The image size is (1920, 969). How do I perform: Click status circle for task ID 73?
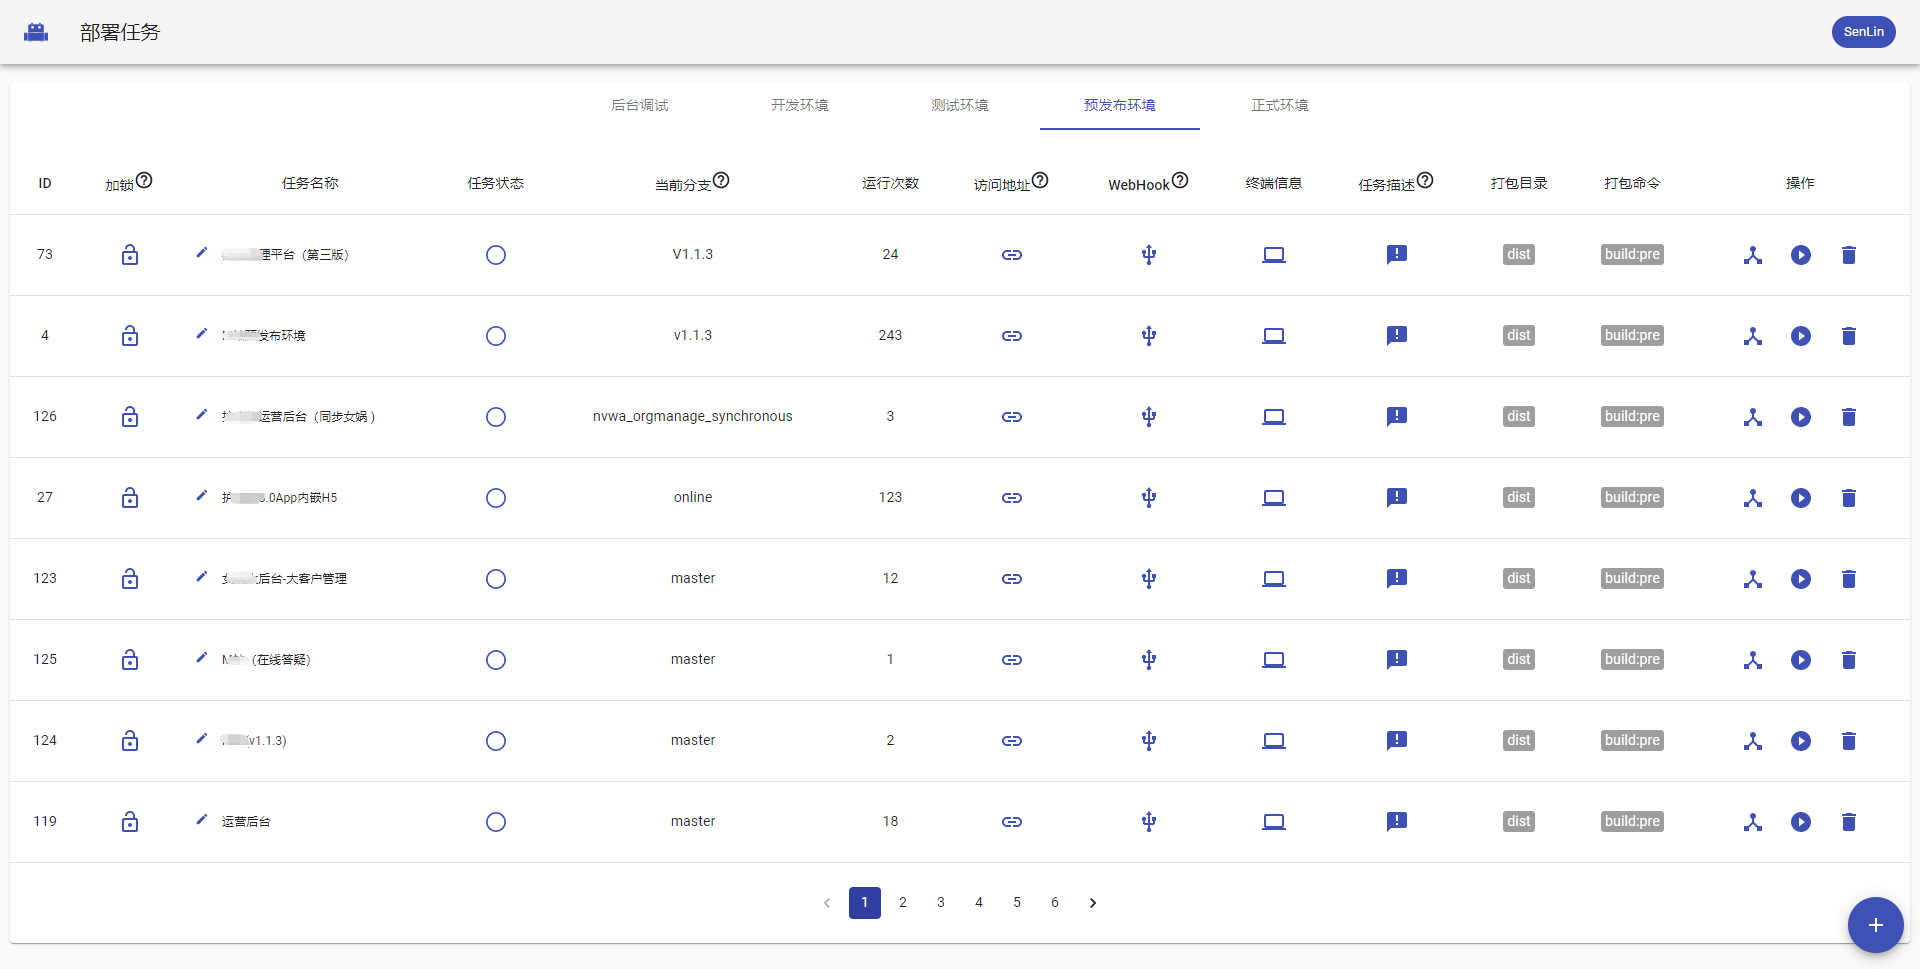tap(496, 255)
